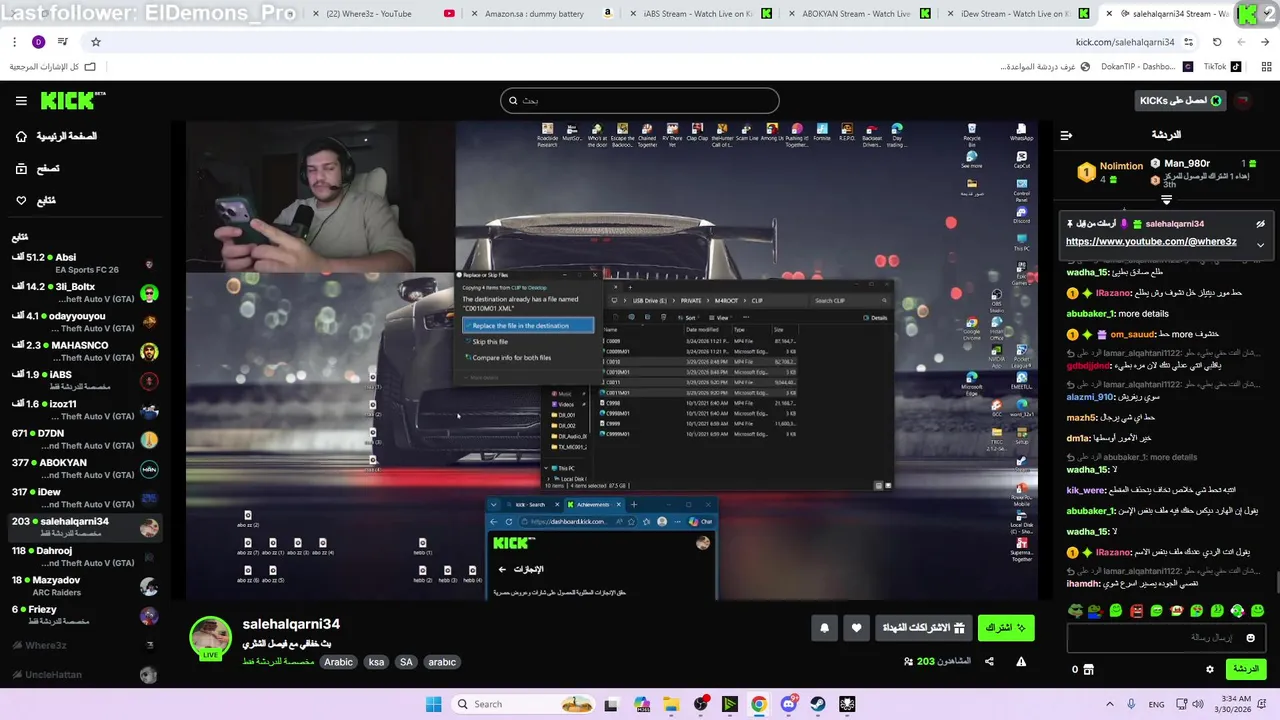
Task: Open Absi channel in followed list
Action: [x=85, y=263]
